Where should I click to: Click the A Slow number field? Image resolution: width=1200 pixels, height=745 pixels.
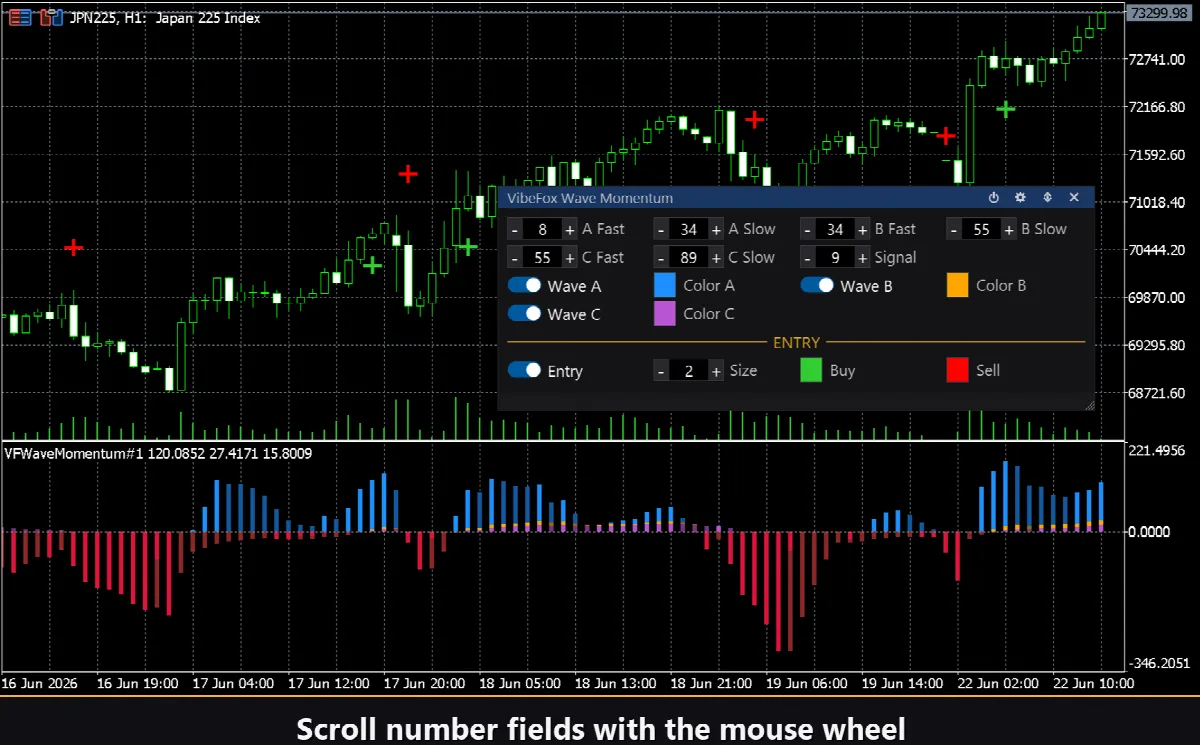pos(689,230)
